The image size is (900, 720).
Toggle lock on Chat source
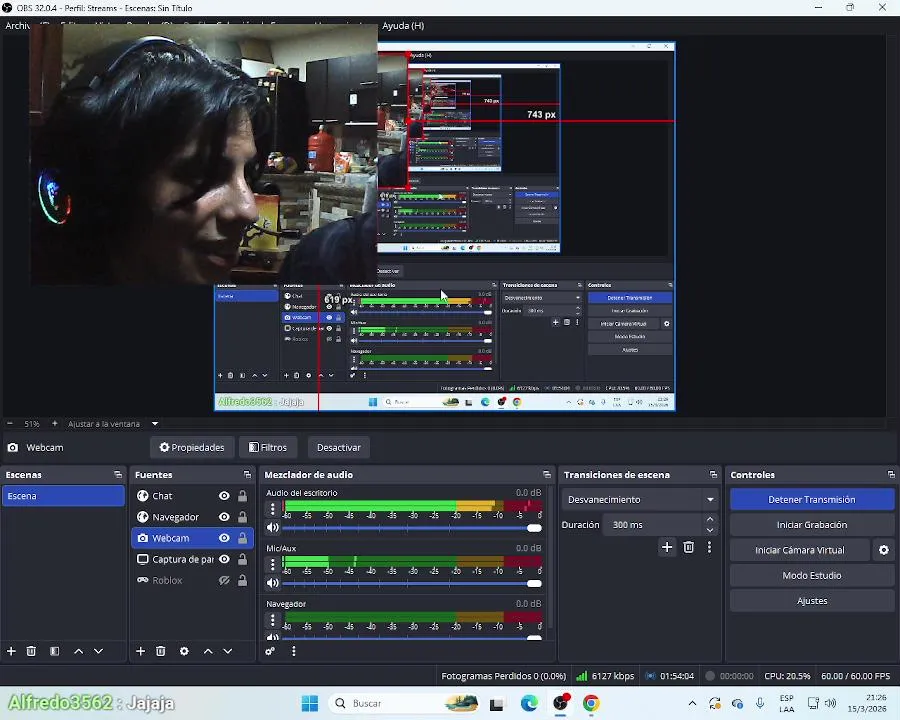pyautogui.click(x=243, y=496)
